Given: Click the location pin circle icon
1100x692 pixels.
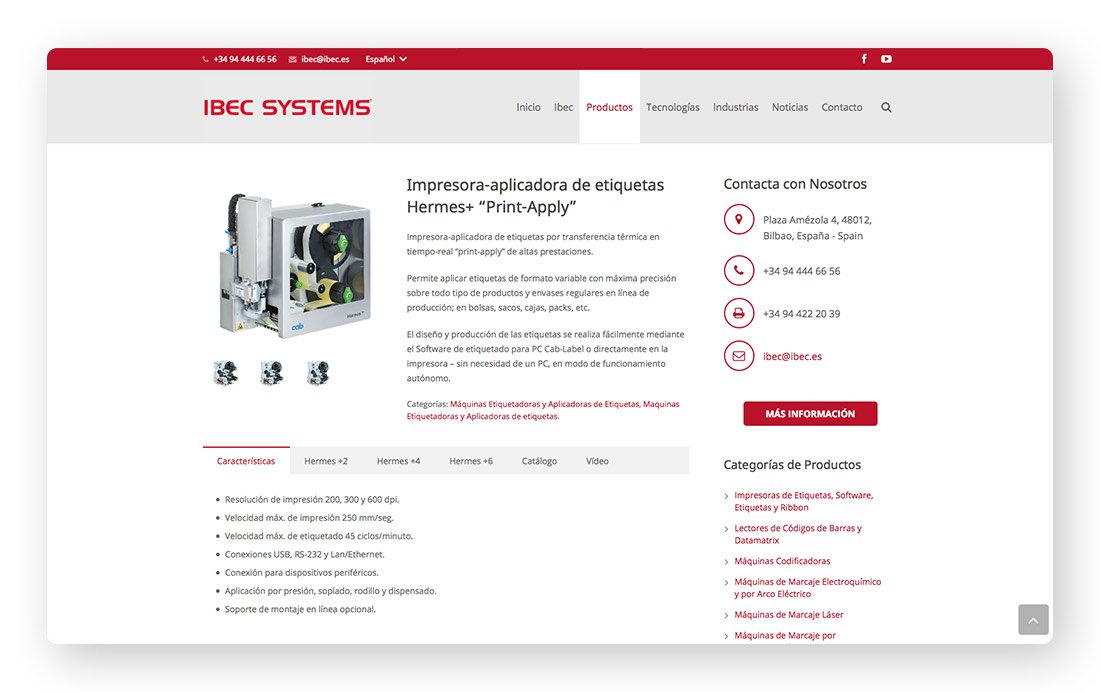Looking at the screenshot, I should click(739, 220).
